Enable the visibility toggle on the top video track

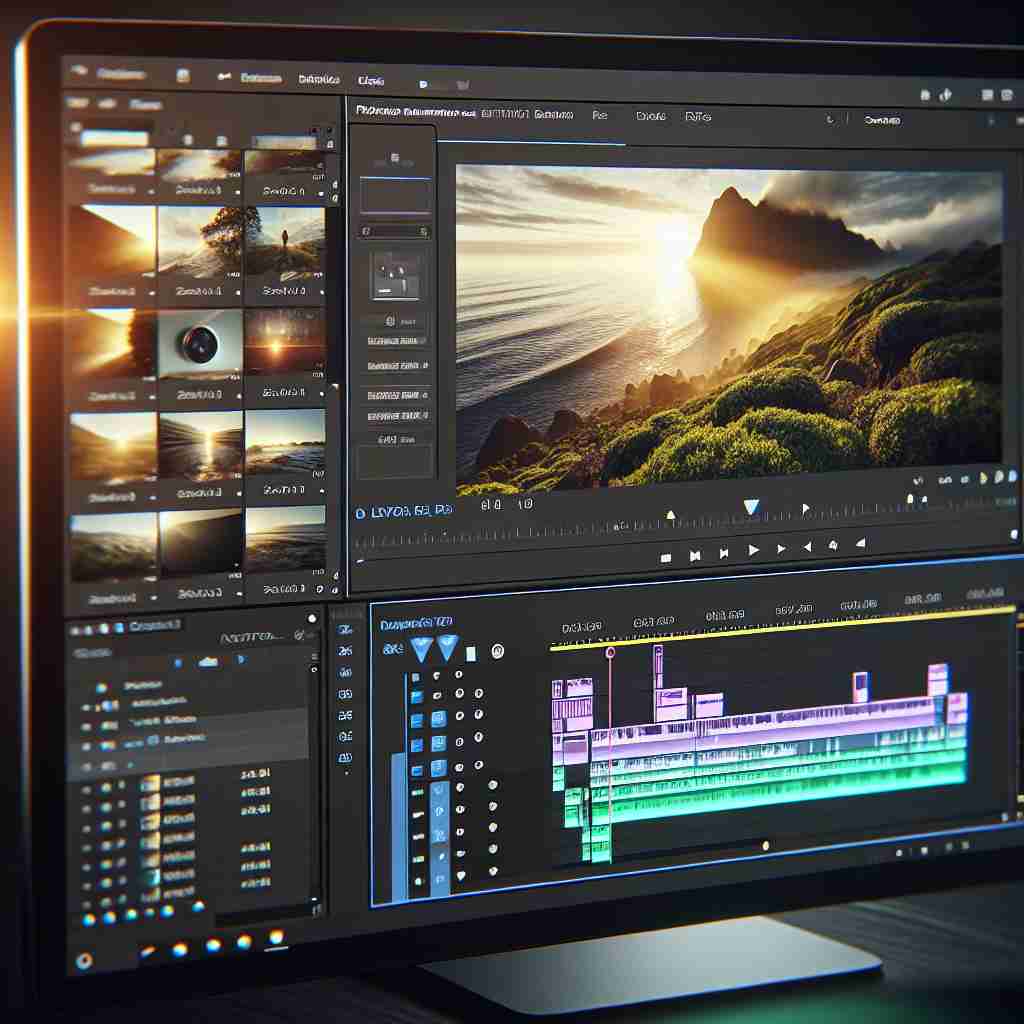(438, 678)
